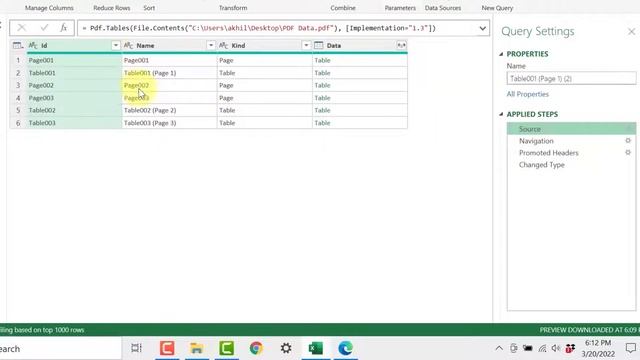Close the Query Settings pane
Viewport: 640px width, 360px height.
click(631, 31)
